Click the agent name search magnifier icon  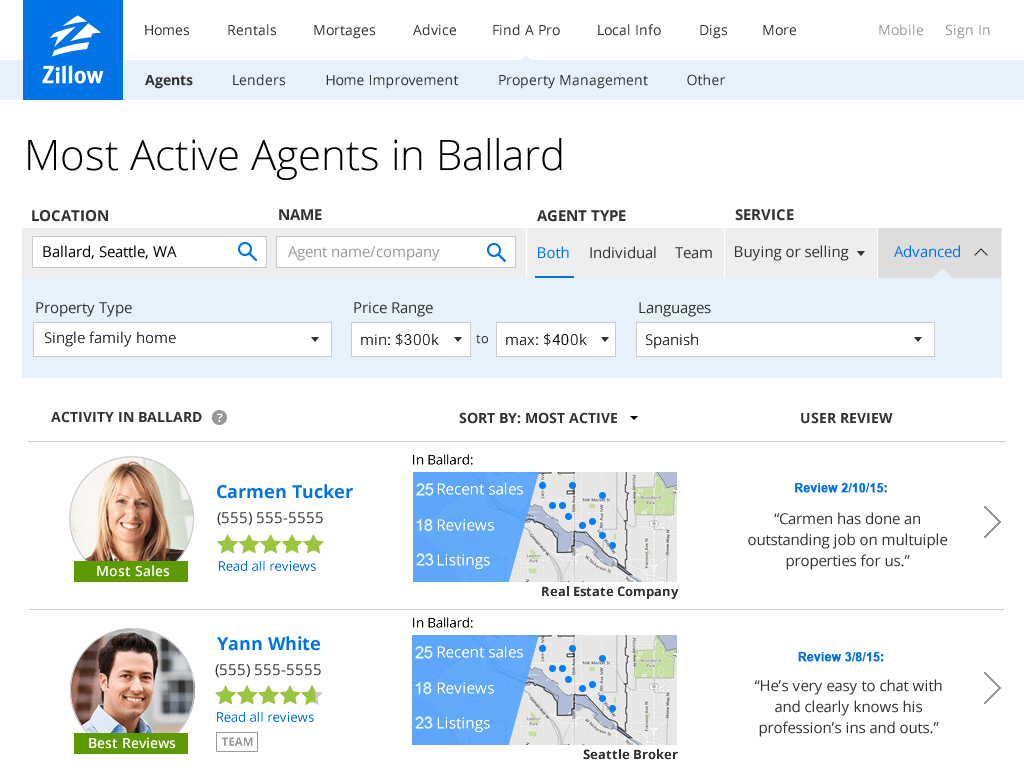click(496, 252)
